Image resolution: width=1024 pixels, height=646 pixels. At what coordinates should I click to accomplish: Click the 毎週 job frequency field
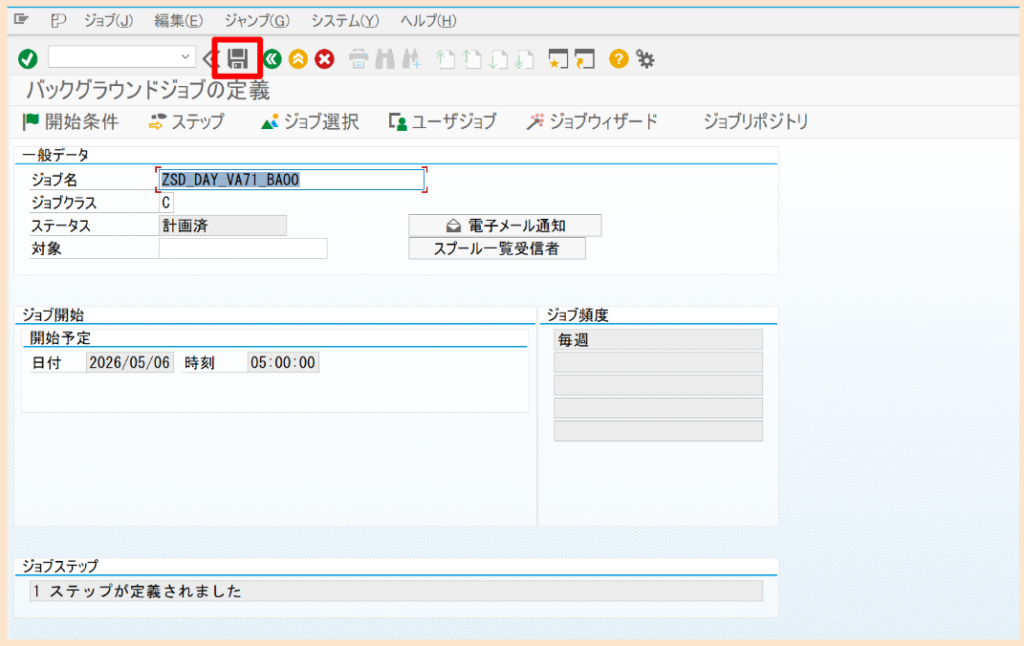[658, 340]
